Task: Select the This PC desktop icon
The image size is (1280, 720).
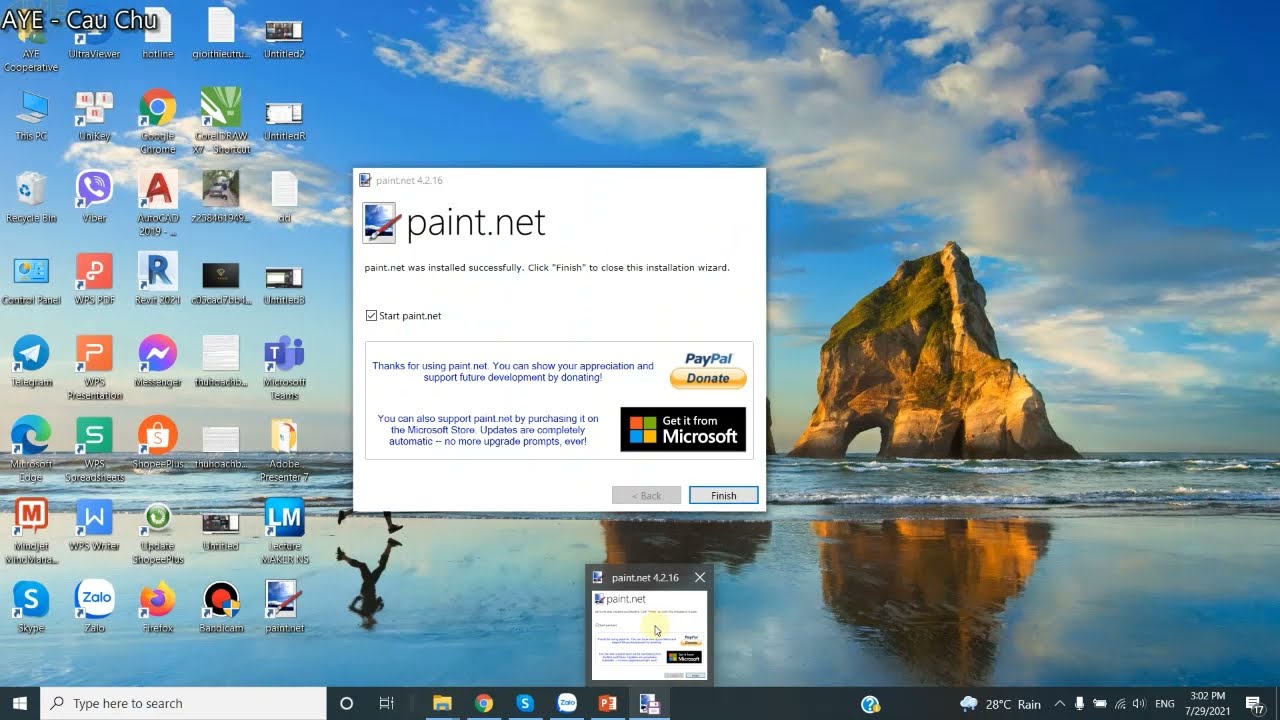Action: coord(31,116)
